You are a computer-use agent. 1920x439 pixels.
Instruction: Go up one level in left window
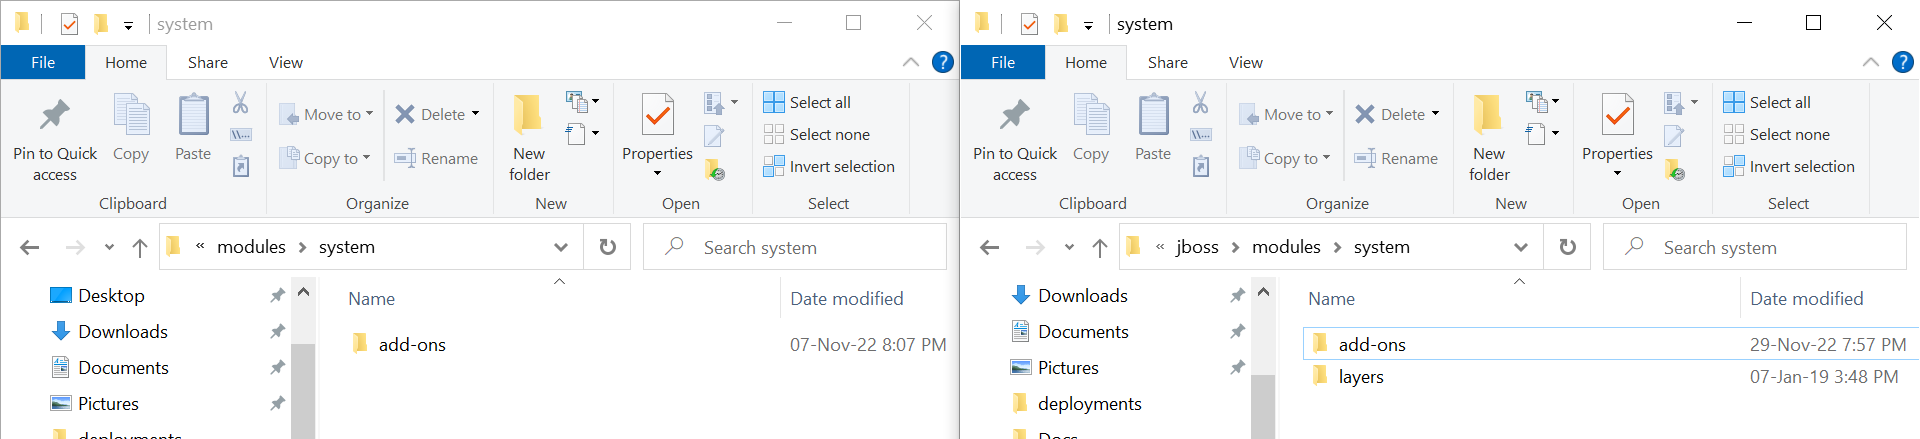pos(140,247)
